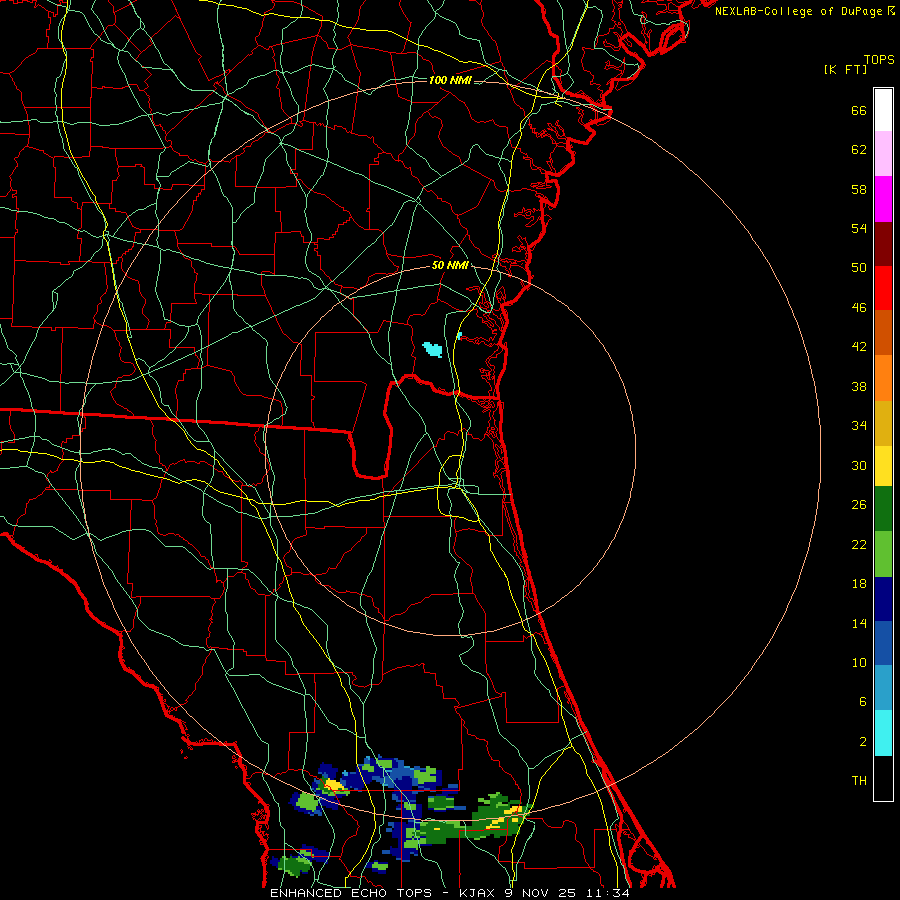900x900 pixels.
Task: Pick the dark orange legend swatch
Action: pos(883,333)
